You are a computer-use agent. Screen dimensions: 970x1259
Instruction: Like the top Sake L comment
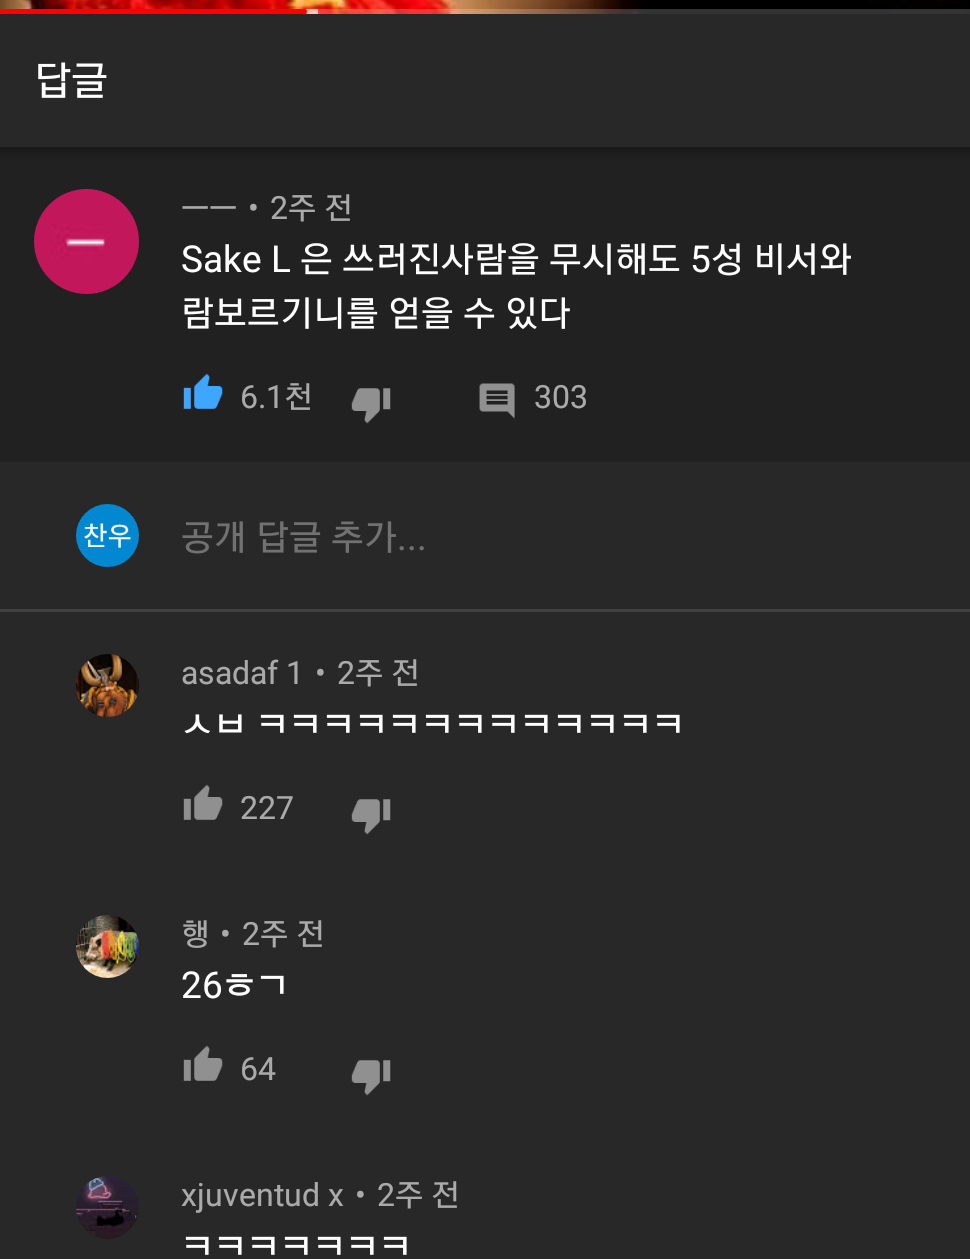click(x=203, y=394)
